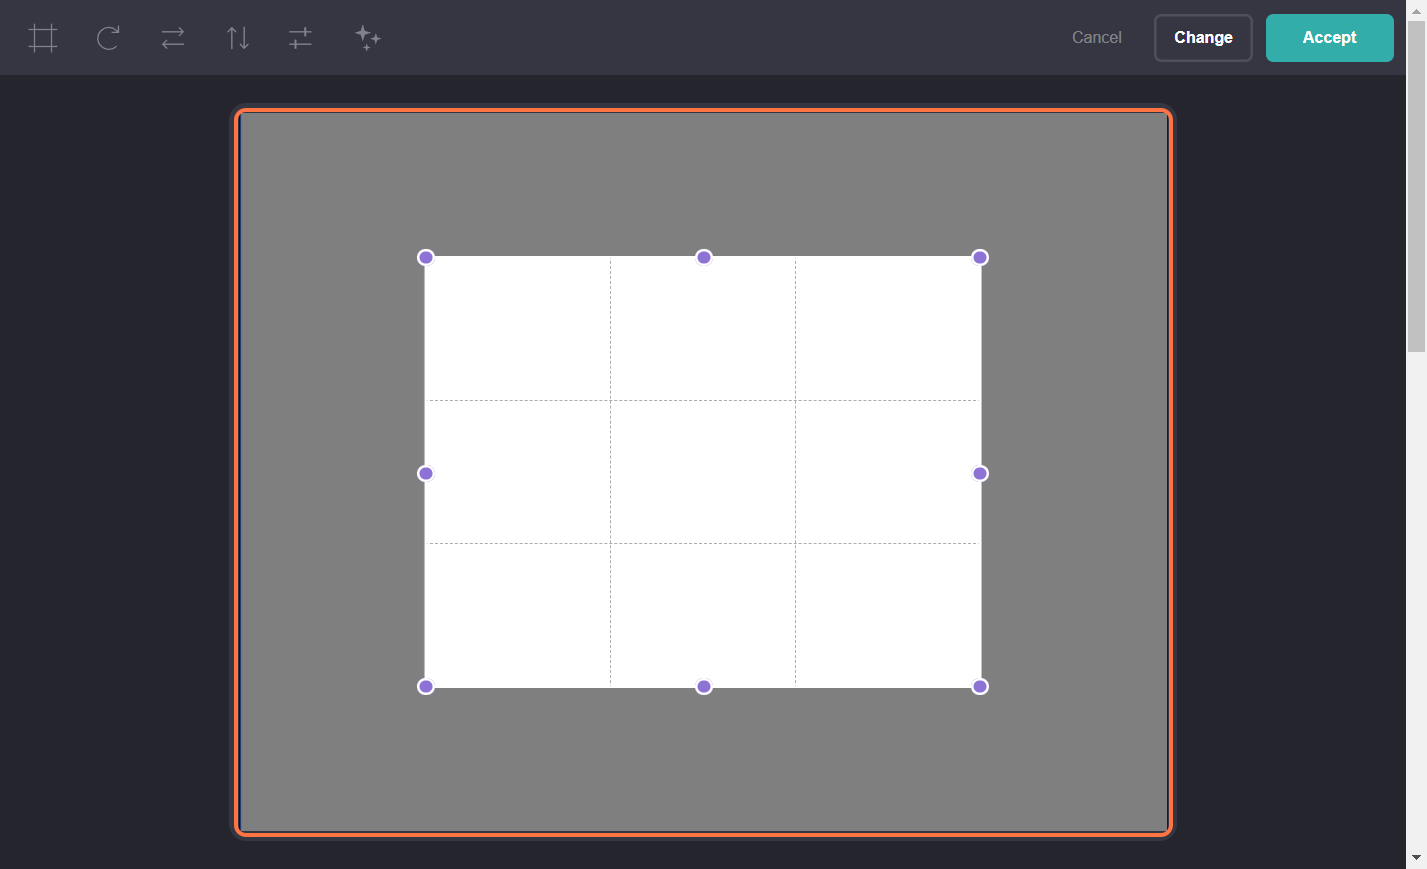Click the top-right crop handle

980,257
